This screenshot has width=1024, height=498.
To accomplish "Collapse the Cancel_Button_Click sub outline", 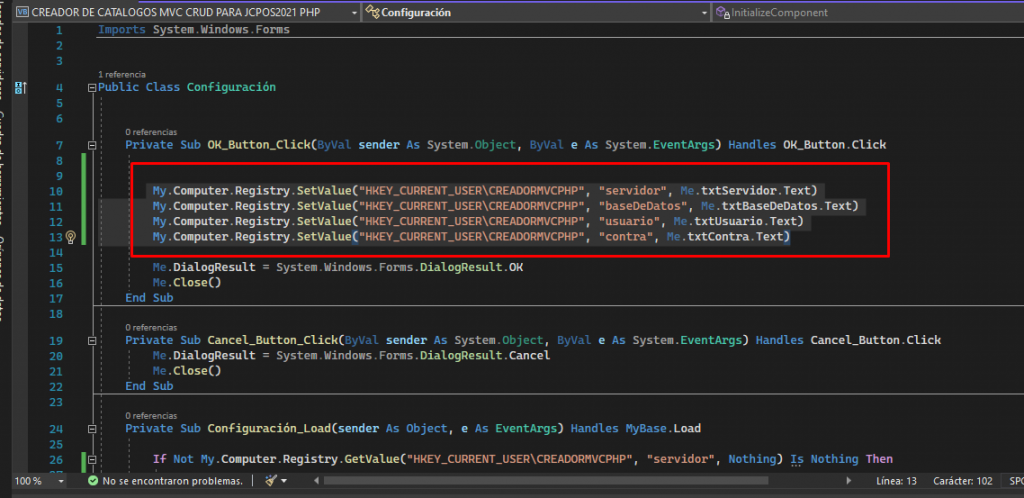I will click(93, 340).
